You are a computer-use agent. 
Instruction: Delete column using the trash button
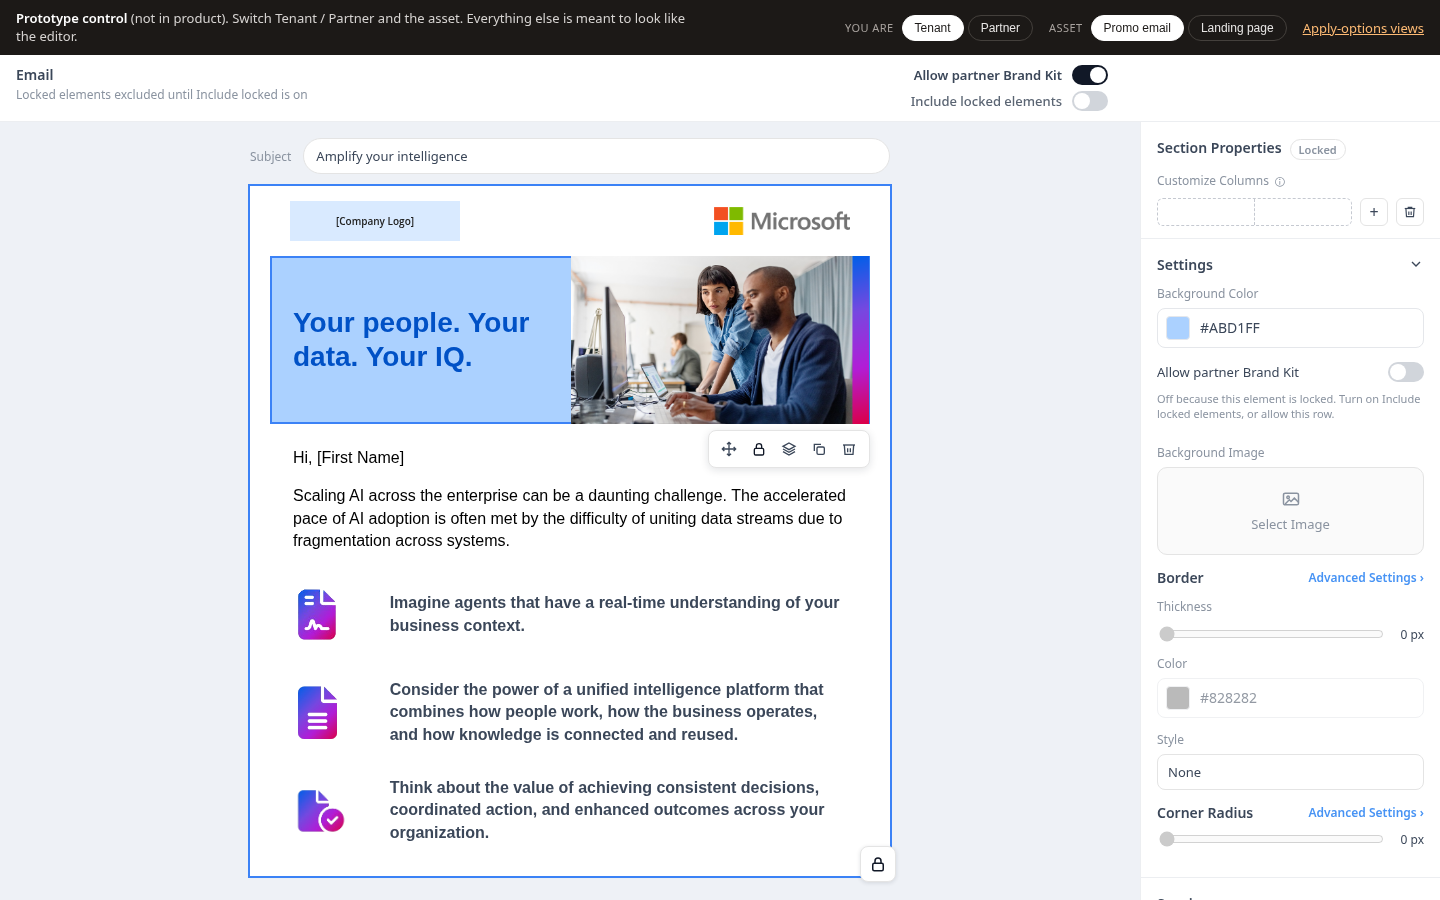pyautogui.click(x=1410, y=212)
